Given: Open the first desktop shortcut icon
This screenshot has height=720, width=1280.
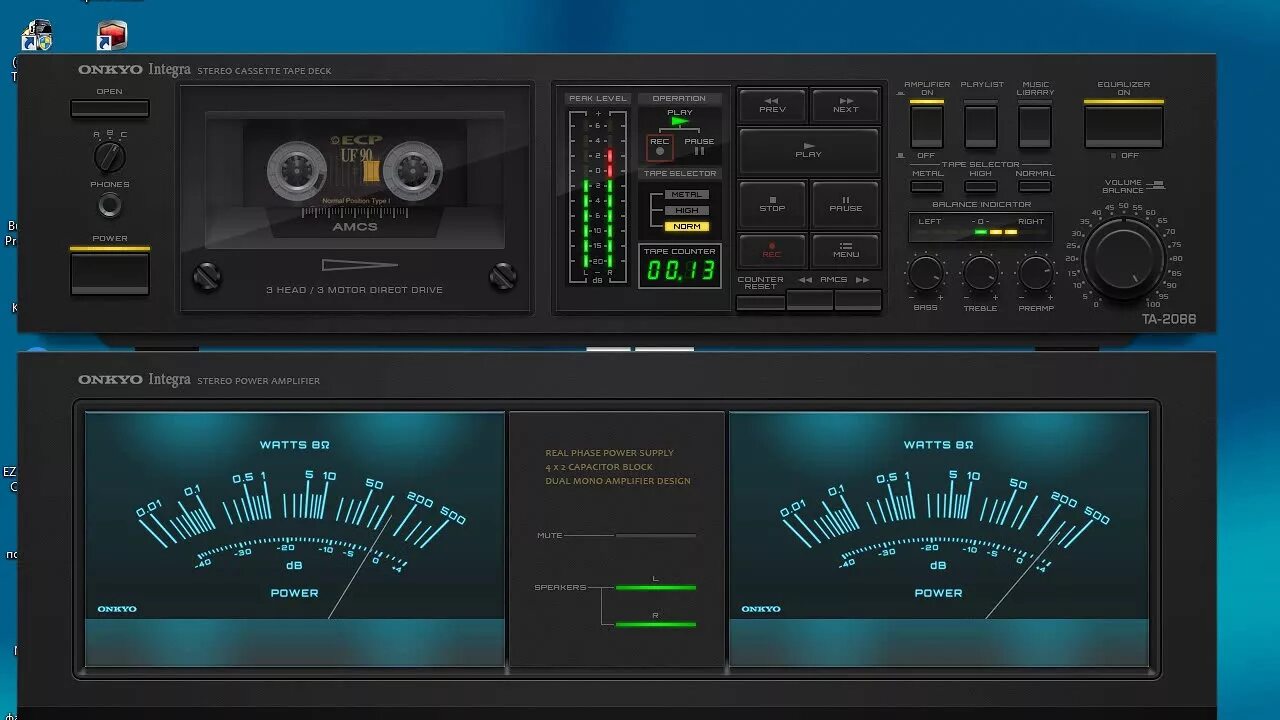Looking at the screenshot, I should click(37, 36).
